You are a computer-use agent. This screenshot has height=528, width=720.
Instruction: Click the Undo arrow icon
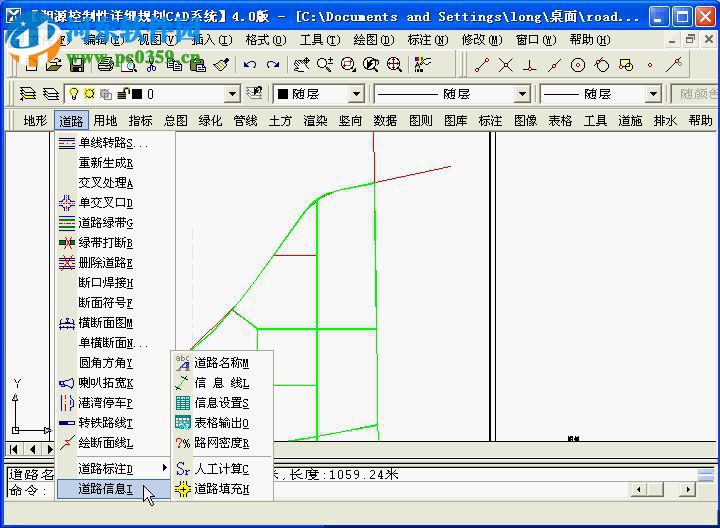(x=250, y=65)
